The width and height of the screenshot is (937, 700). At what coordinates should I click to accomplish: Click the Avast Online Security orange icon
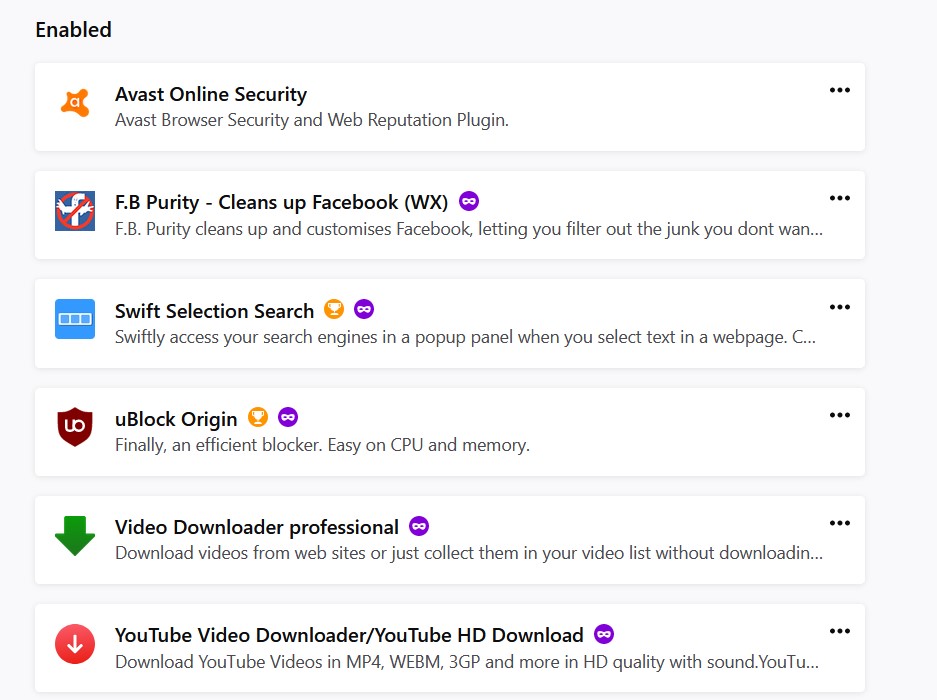pos(75,103)
